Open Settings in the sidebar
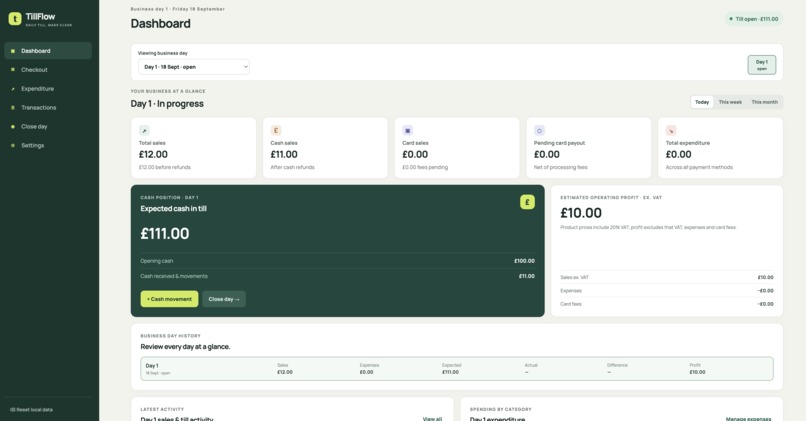 tap(48, 145)
